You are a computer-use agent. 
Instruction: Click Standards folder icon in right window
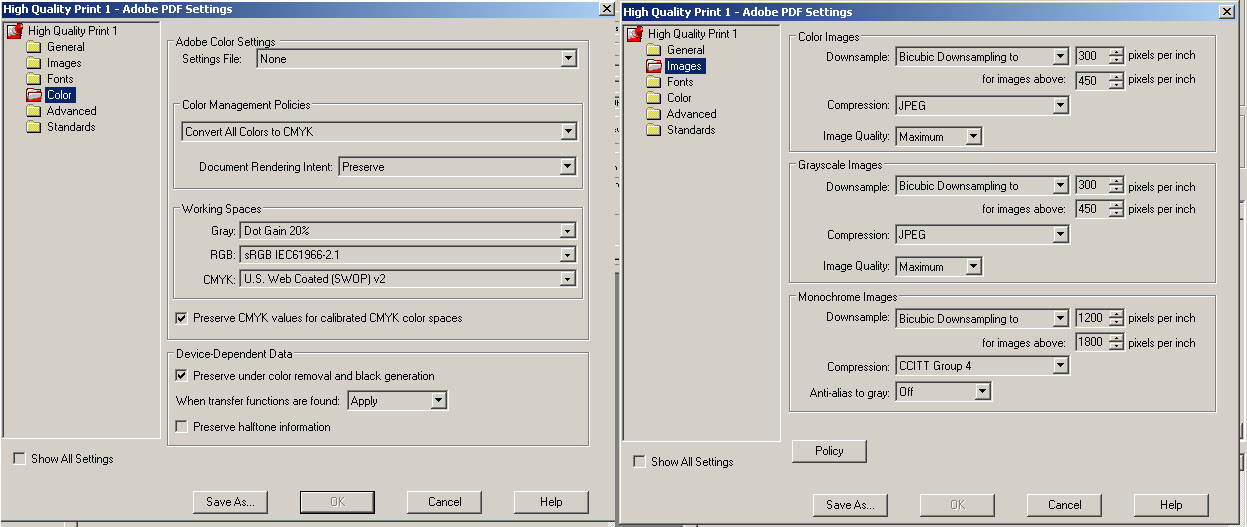653,130
